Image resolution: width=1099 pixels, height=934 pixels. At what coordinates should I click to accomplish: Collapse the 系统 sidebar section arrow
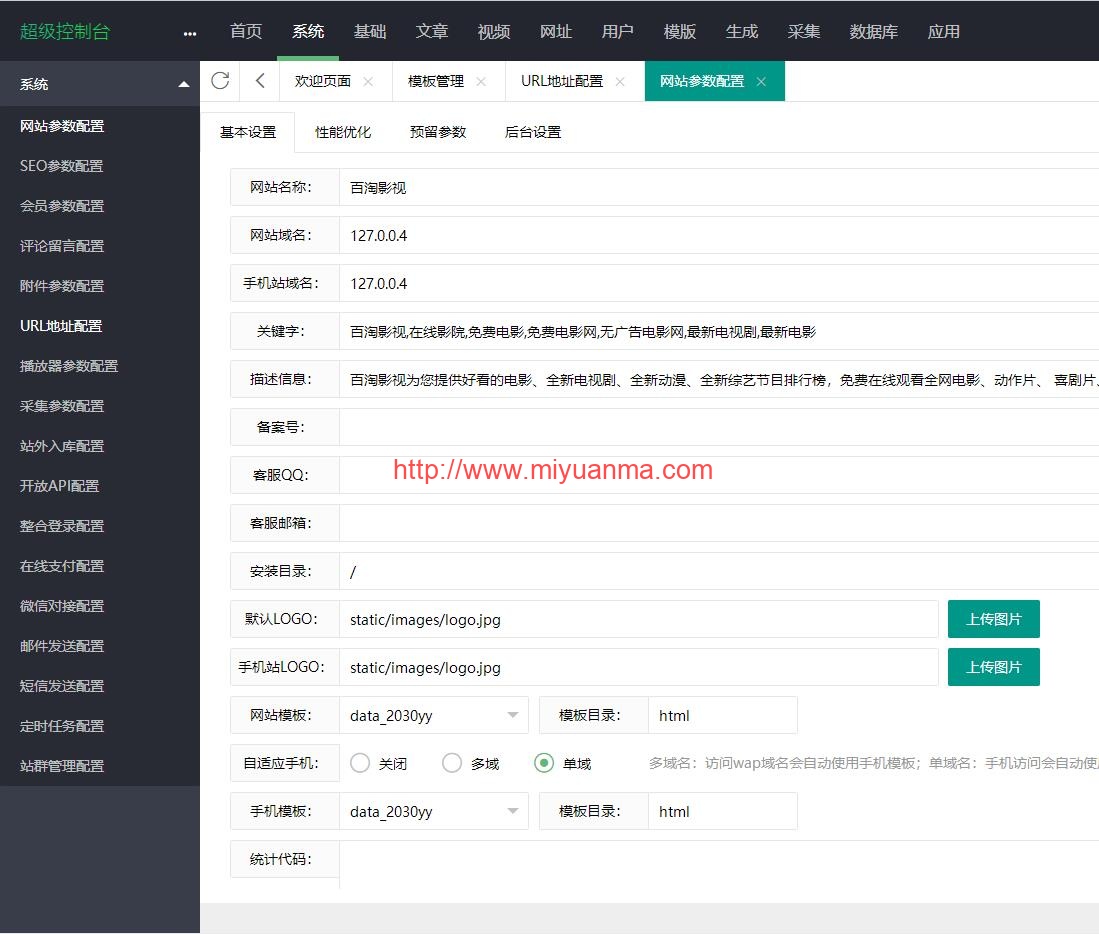(184, 85)
